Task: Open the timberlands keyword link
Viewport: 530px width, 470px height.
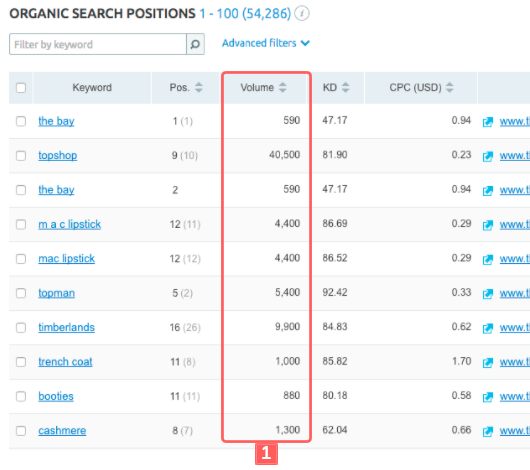Action: [67, 327]
